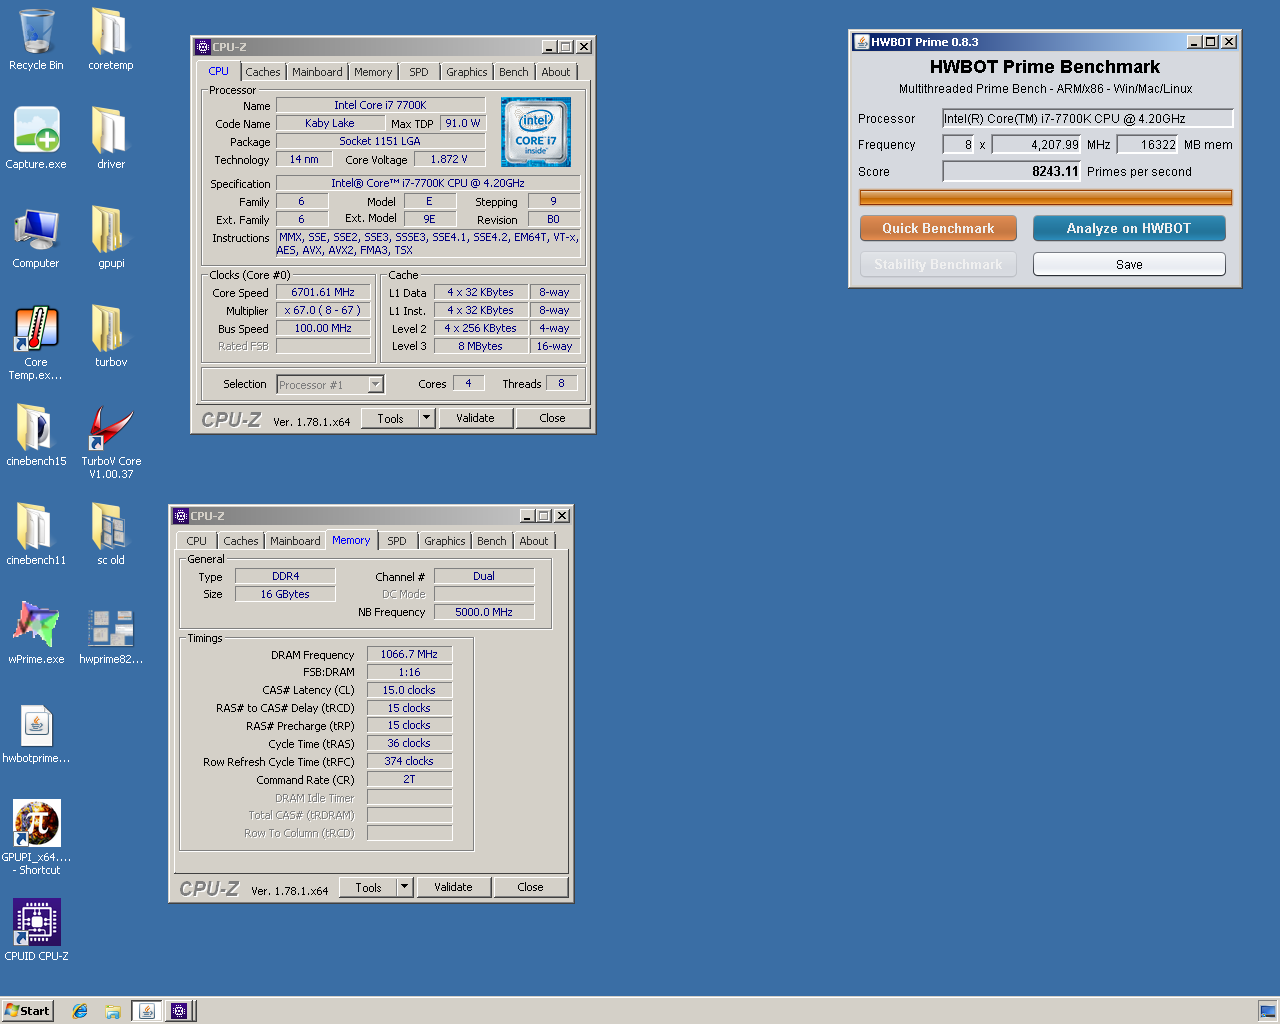The height and width of the screenshot is (1024, 1280).
Task: Open Bench tab in lower CPU-Z window
Action: coord(492,541)
